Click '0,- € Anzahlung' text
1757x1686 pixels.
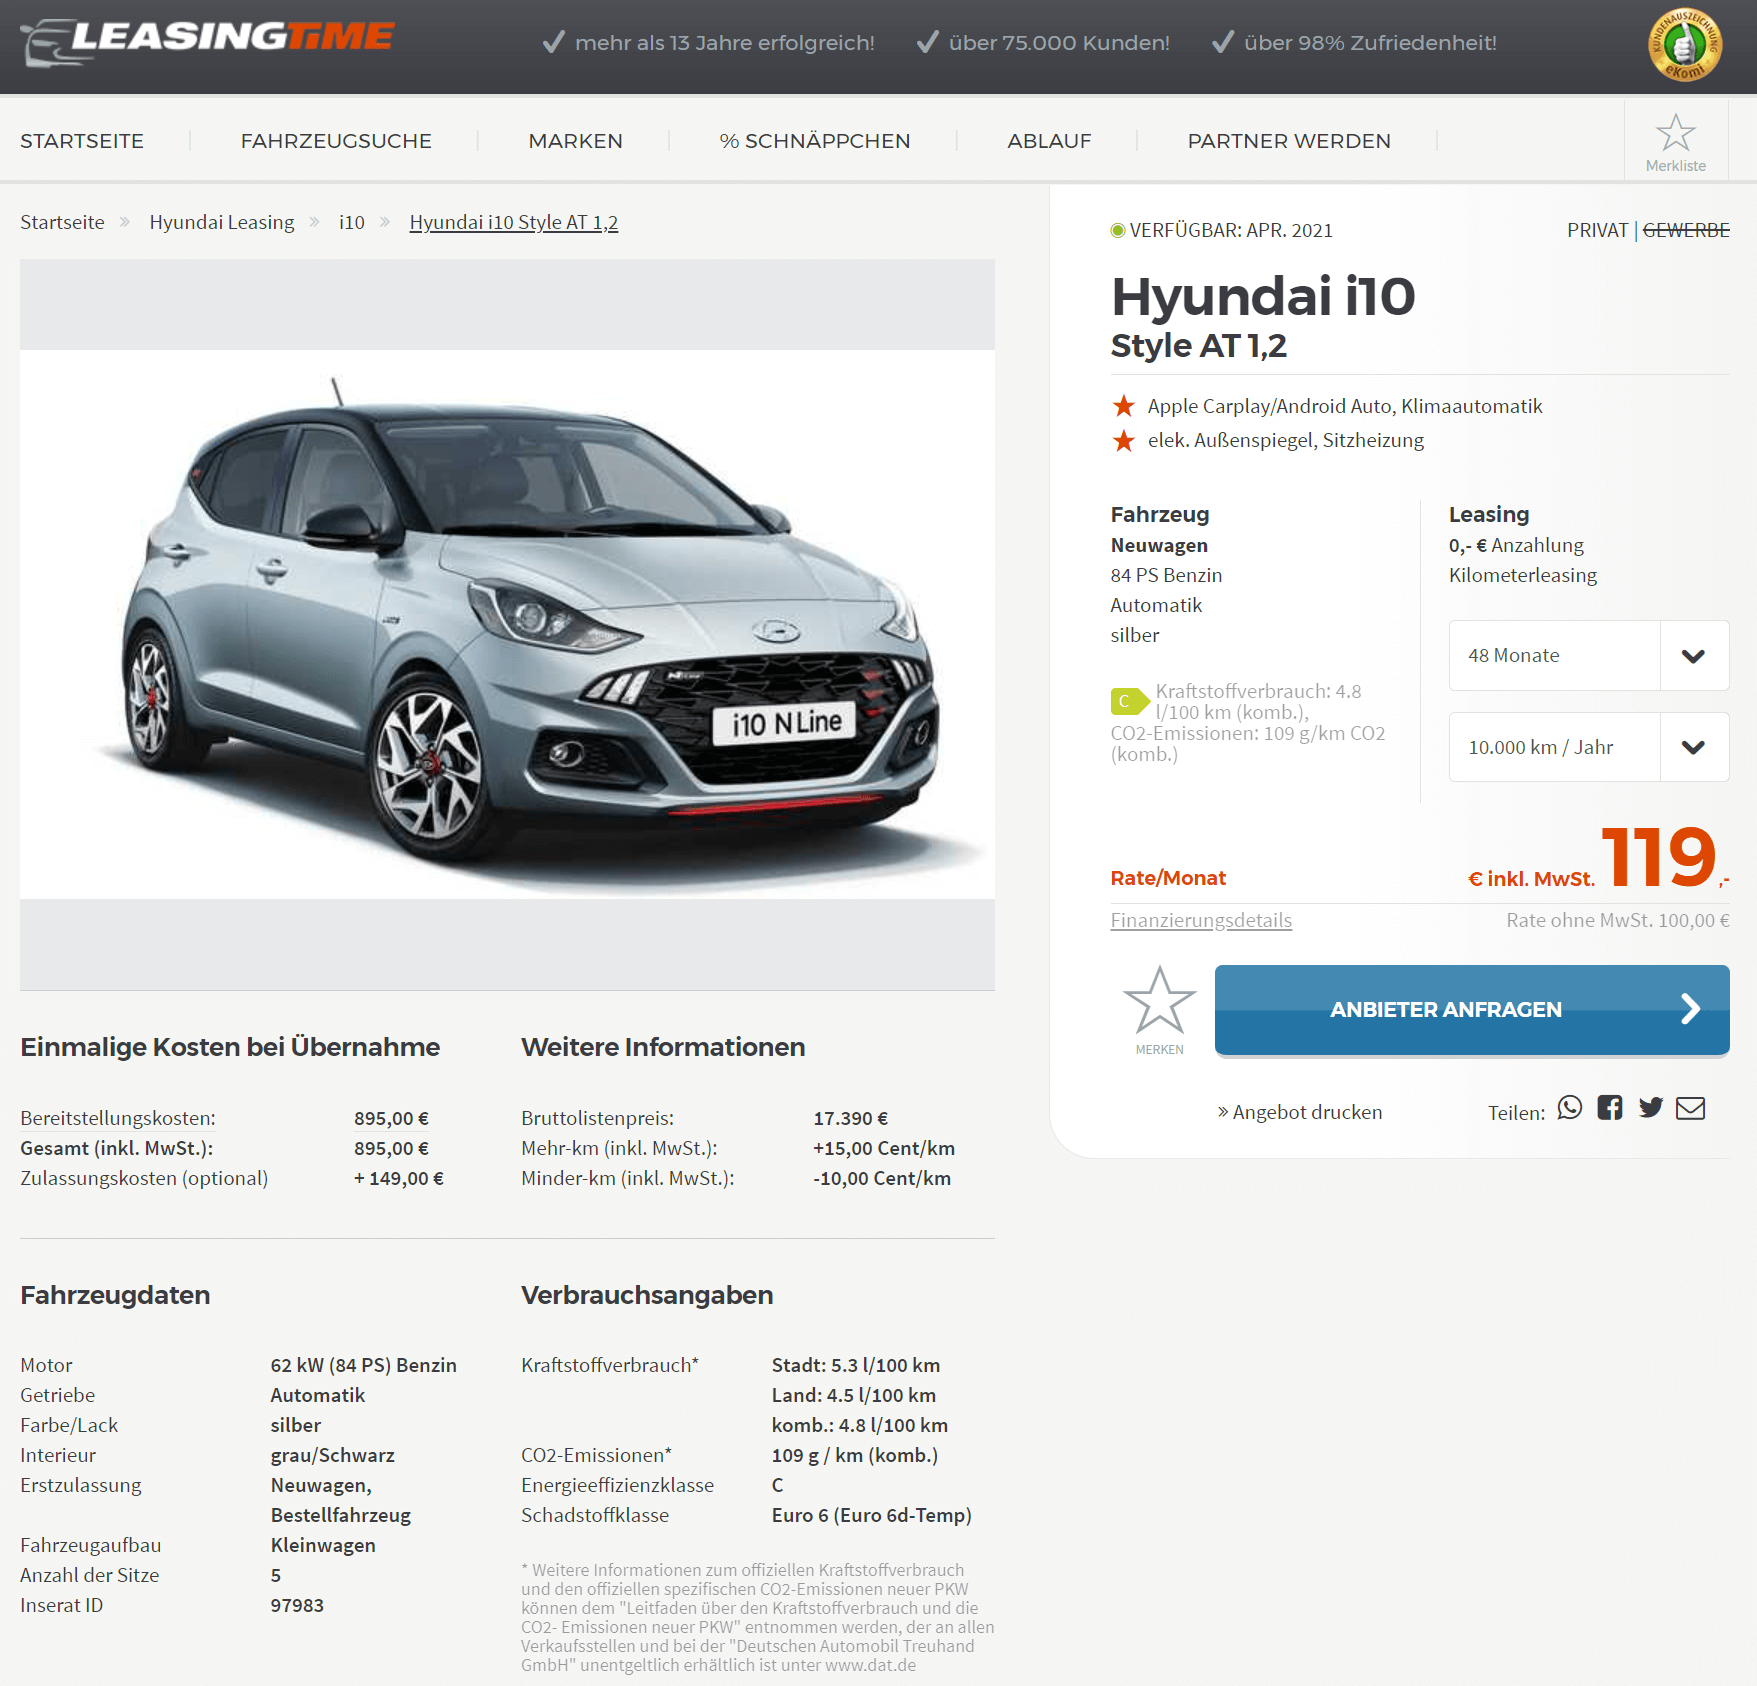1516,545
